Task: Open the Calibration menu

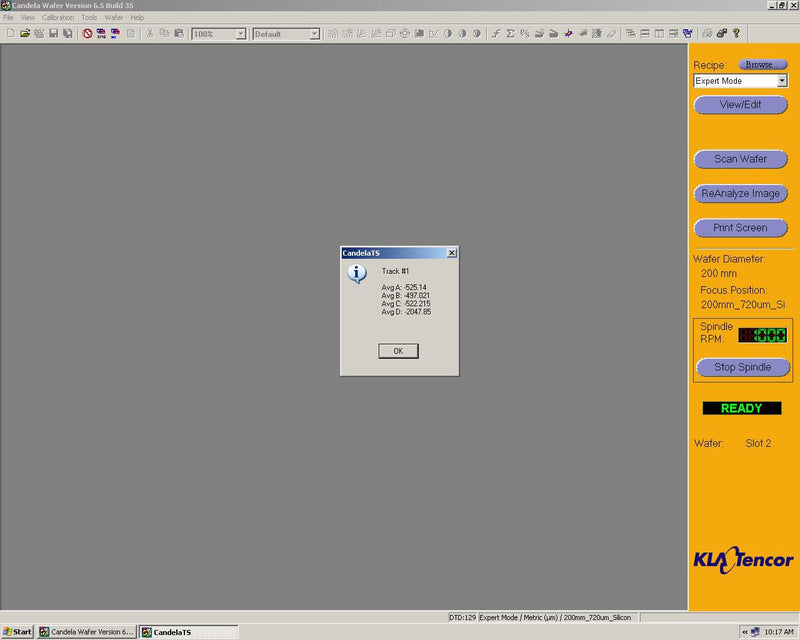Action: click(x=58, y=18)
